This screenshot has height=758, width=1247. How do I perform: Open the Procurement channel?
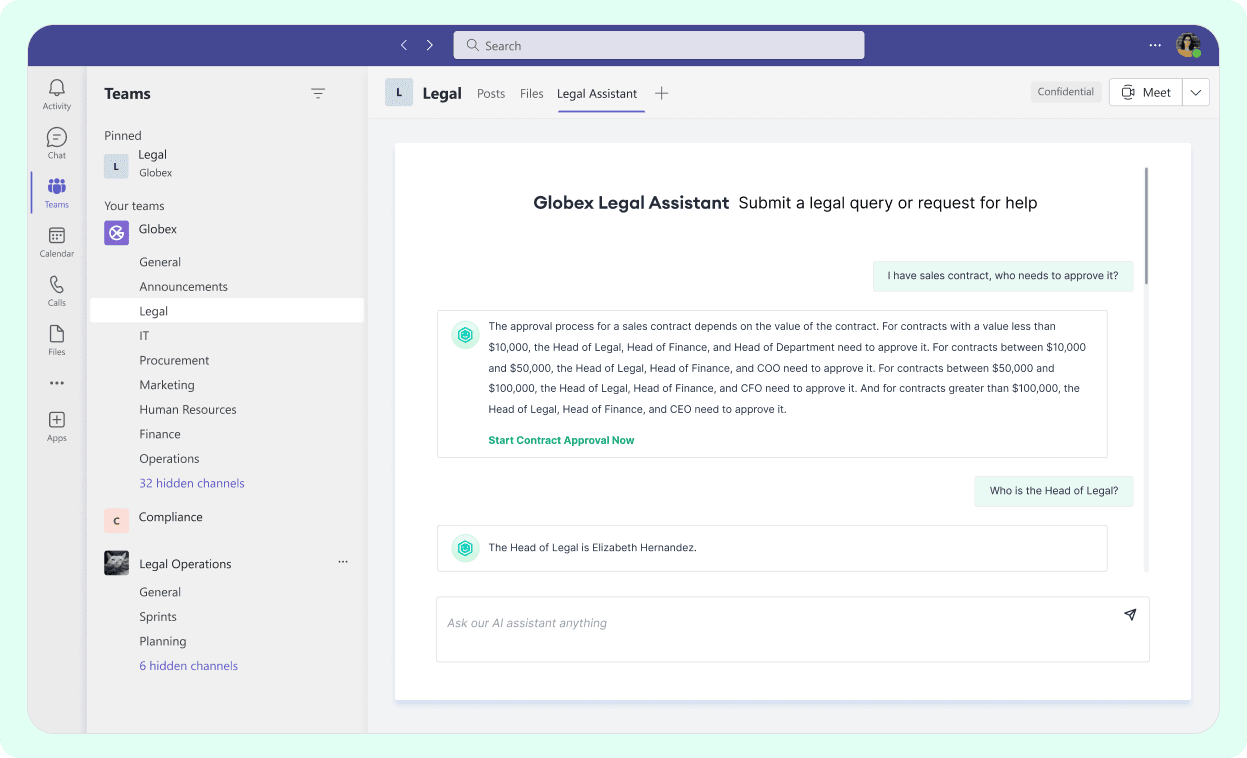[x=174, y=360]
